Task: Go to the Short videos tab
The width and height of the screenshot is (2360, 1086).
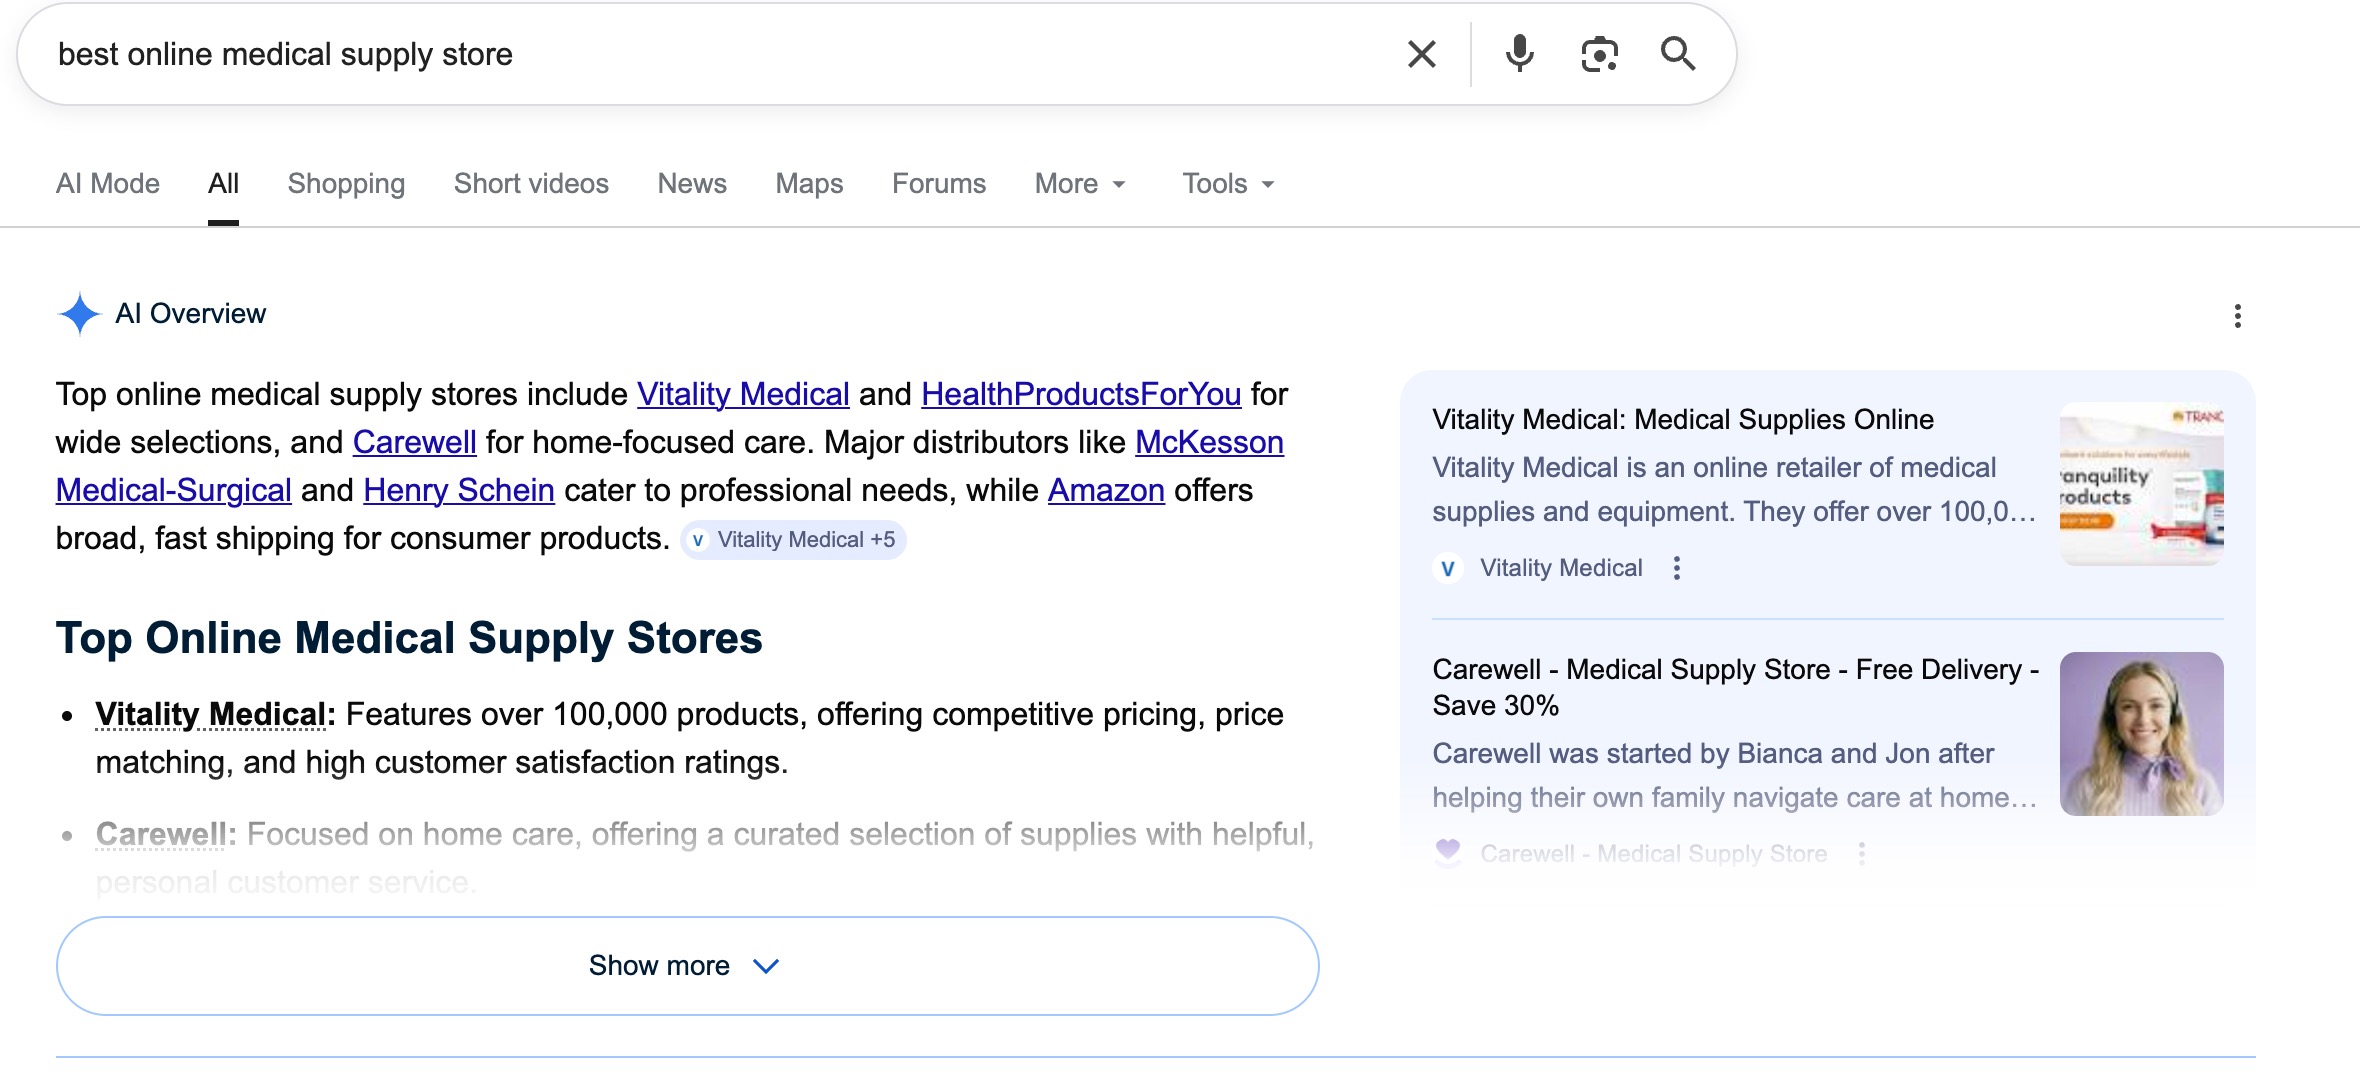Action: point(531,184)
